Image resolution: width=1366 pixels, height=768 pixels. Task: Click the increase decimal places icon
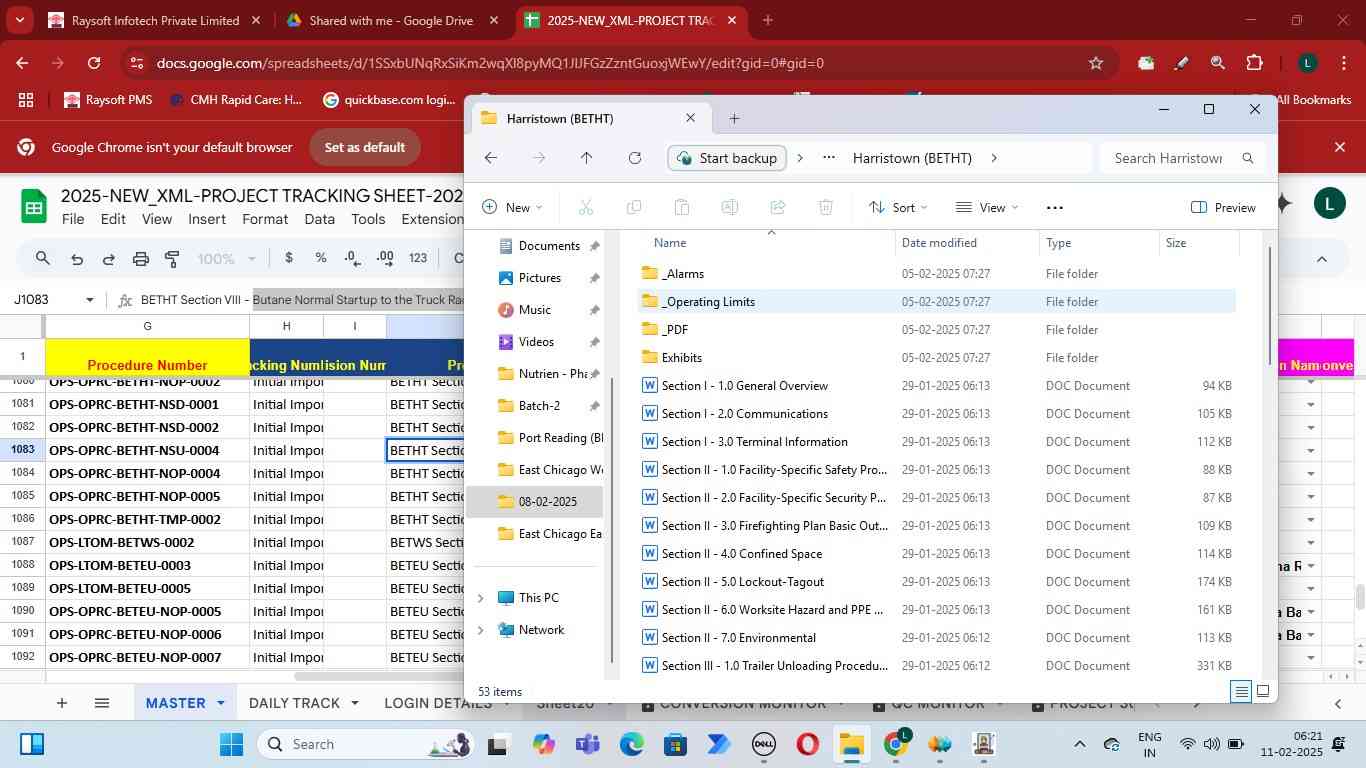point(385,258)
